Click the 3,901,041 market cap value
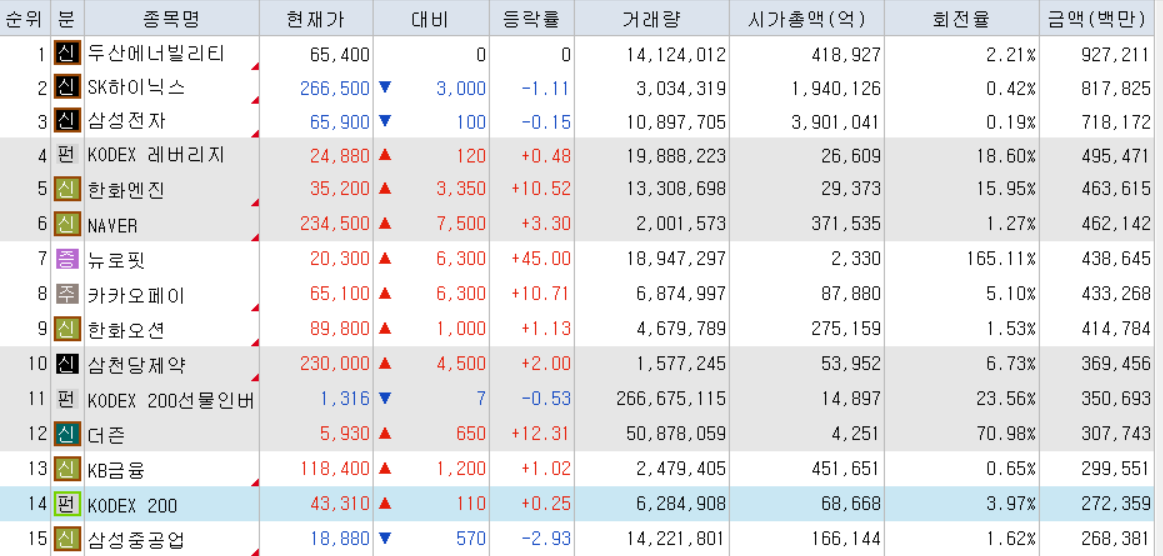This screenshot has width=1163, height=556. (836, 122)
